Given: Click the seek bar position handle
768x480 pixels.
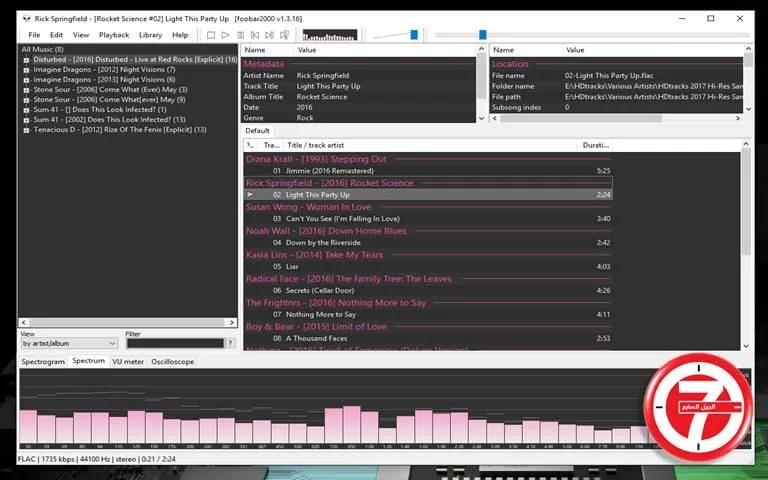Looking at the screenshot, I should click(482, 35).
